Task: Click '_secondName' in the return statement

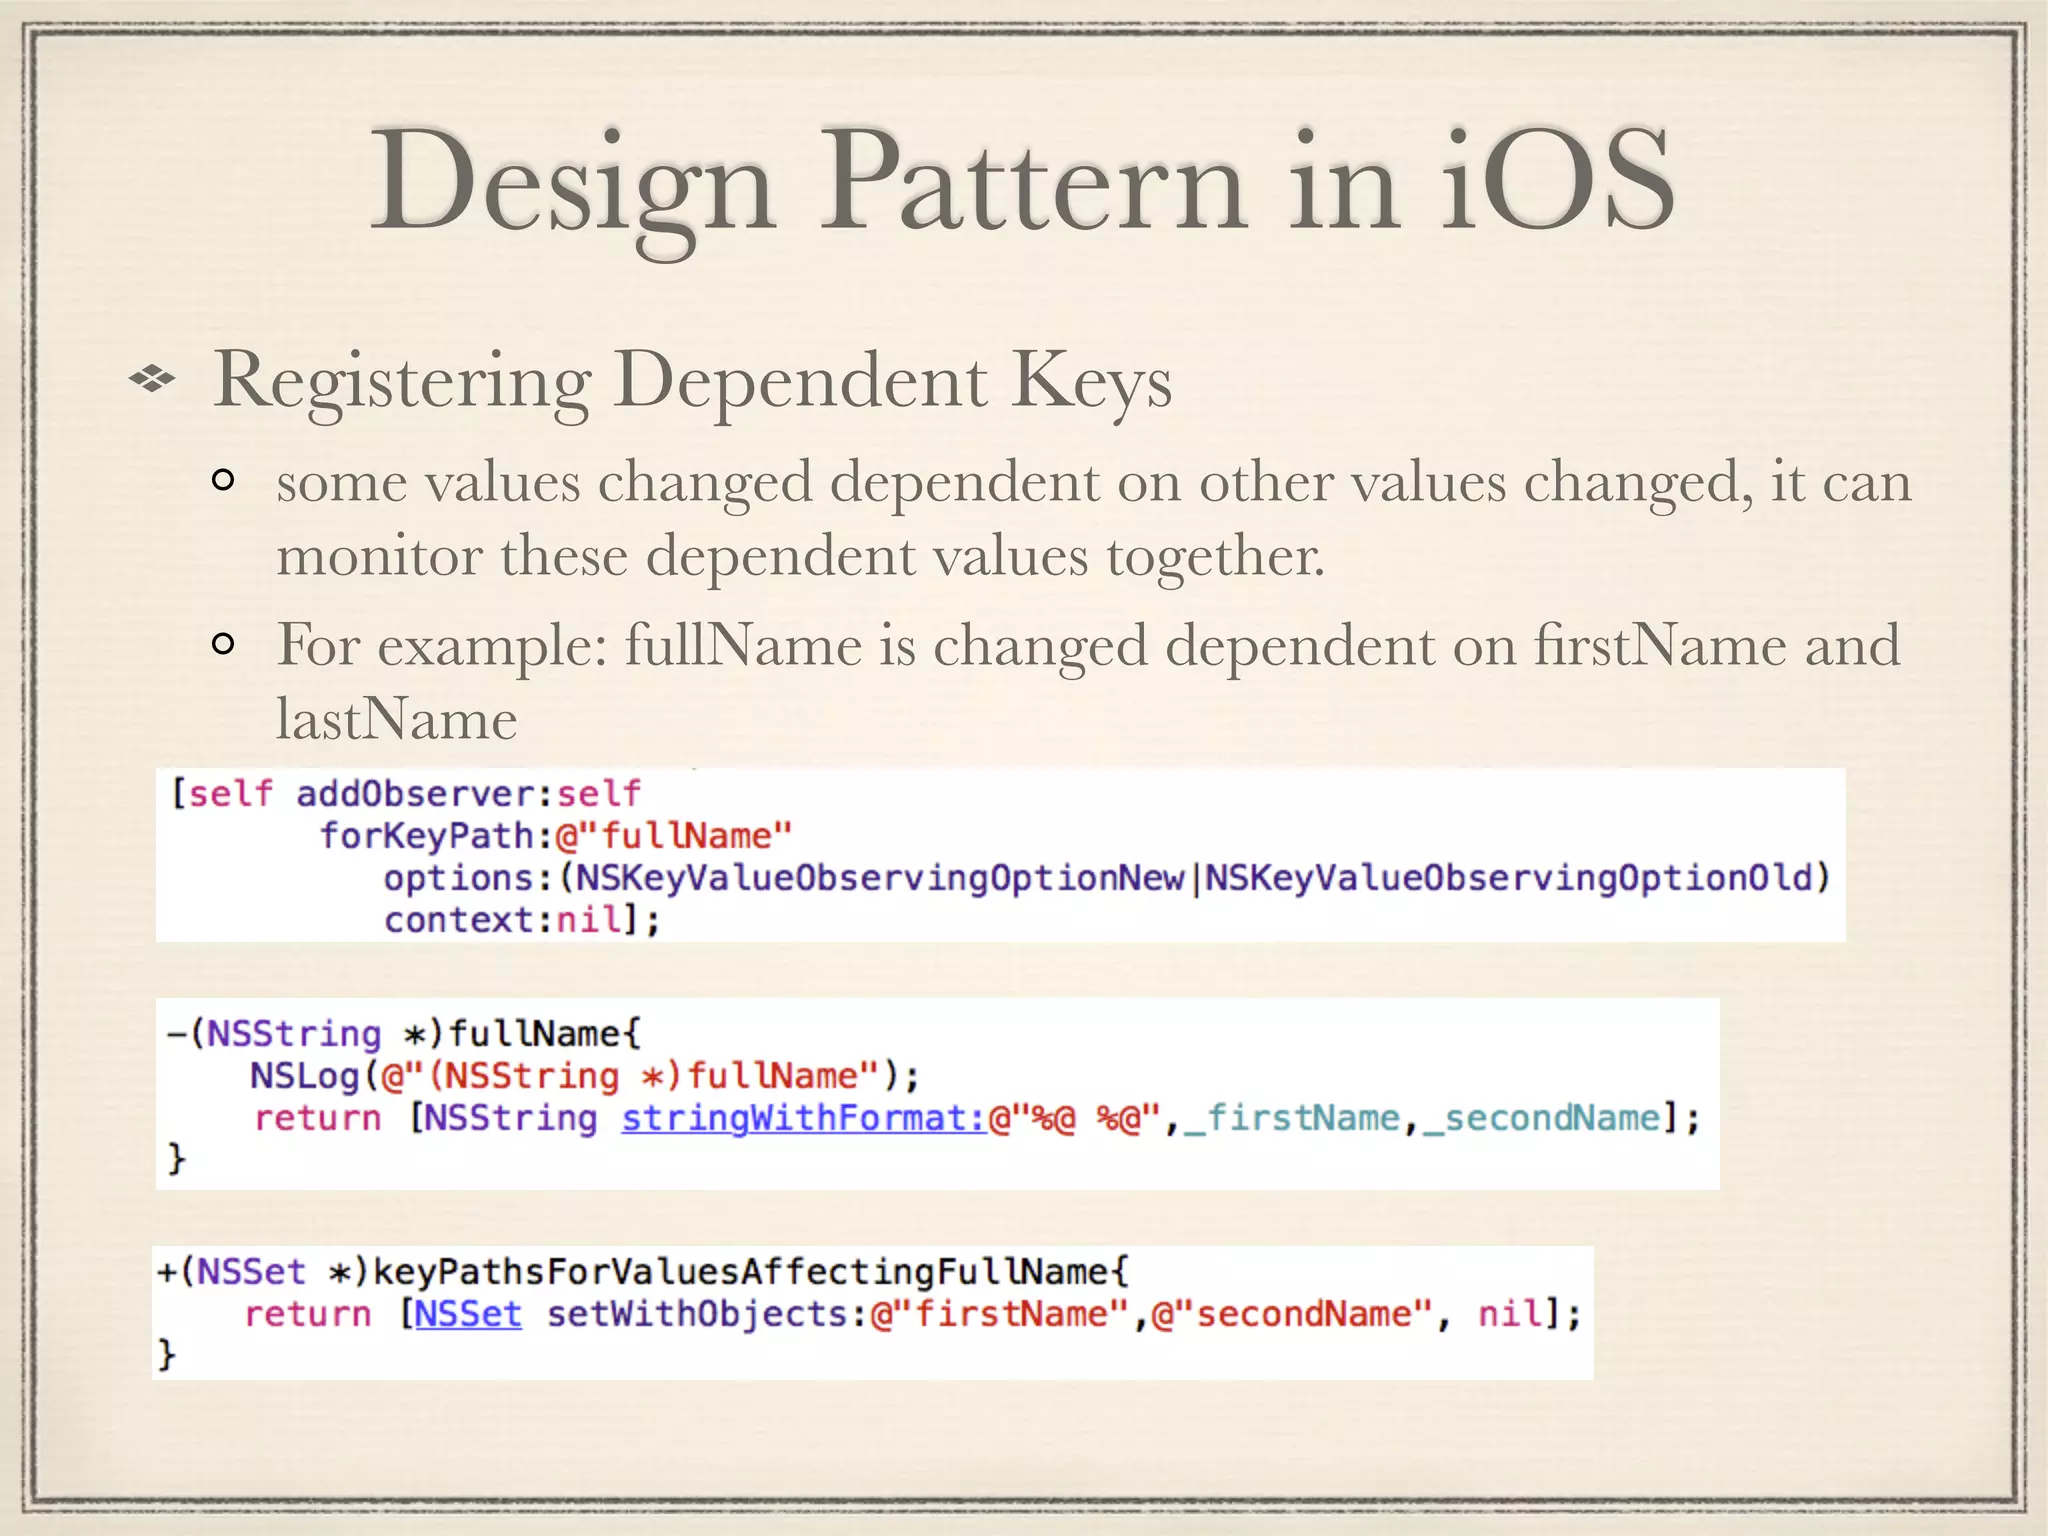Action: 1541,1118
